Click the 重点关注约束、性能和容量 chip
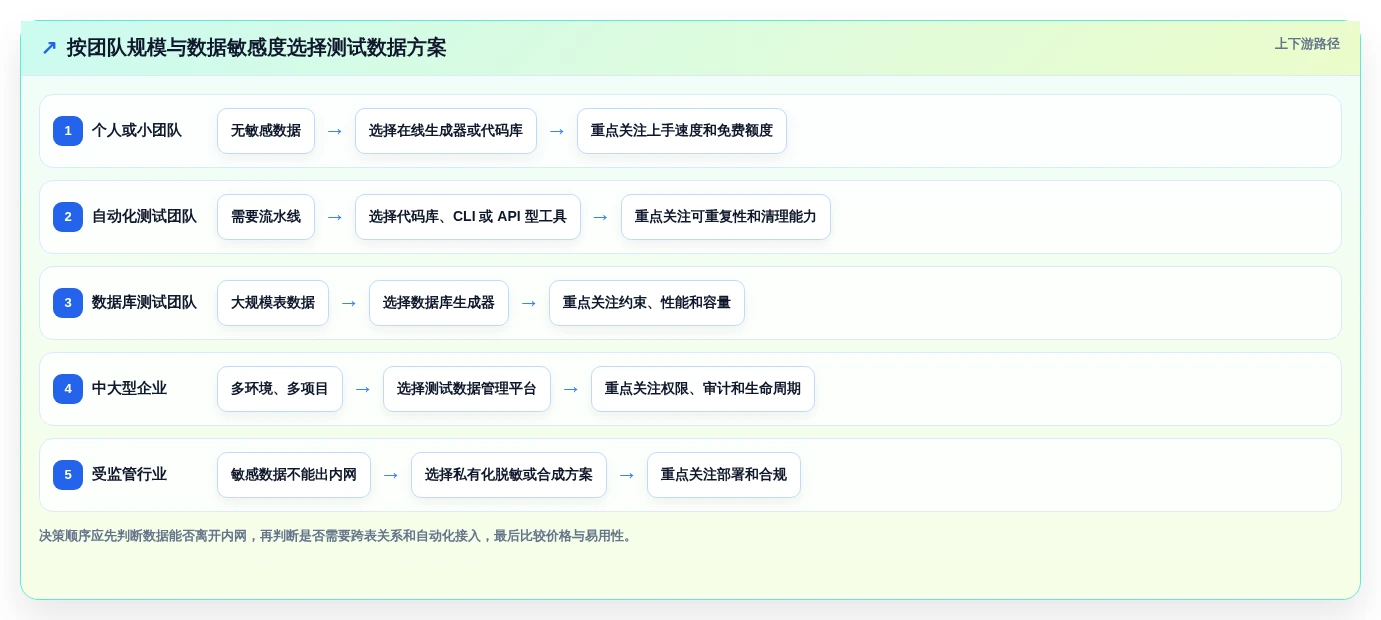The image size is (1381, 620). tap(647, 303)
